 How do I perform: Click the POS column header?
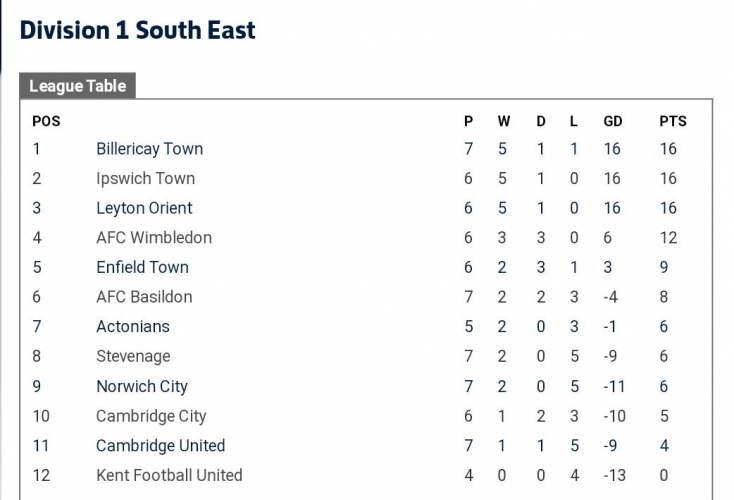click(x=46, y=121)
